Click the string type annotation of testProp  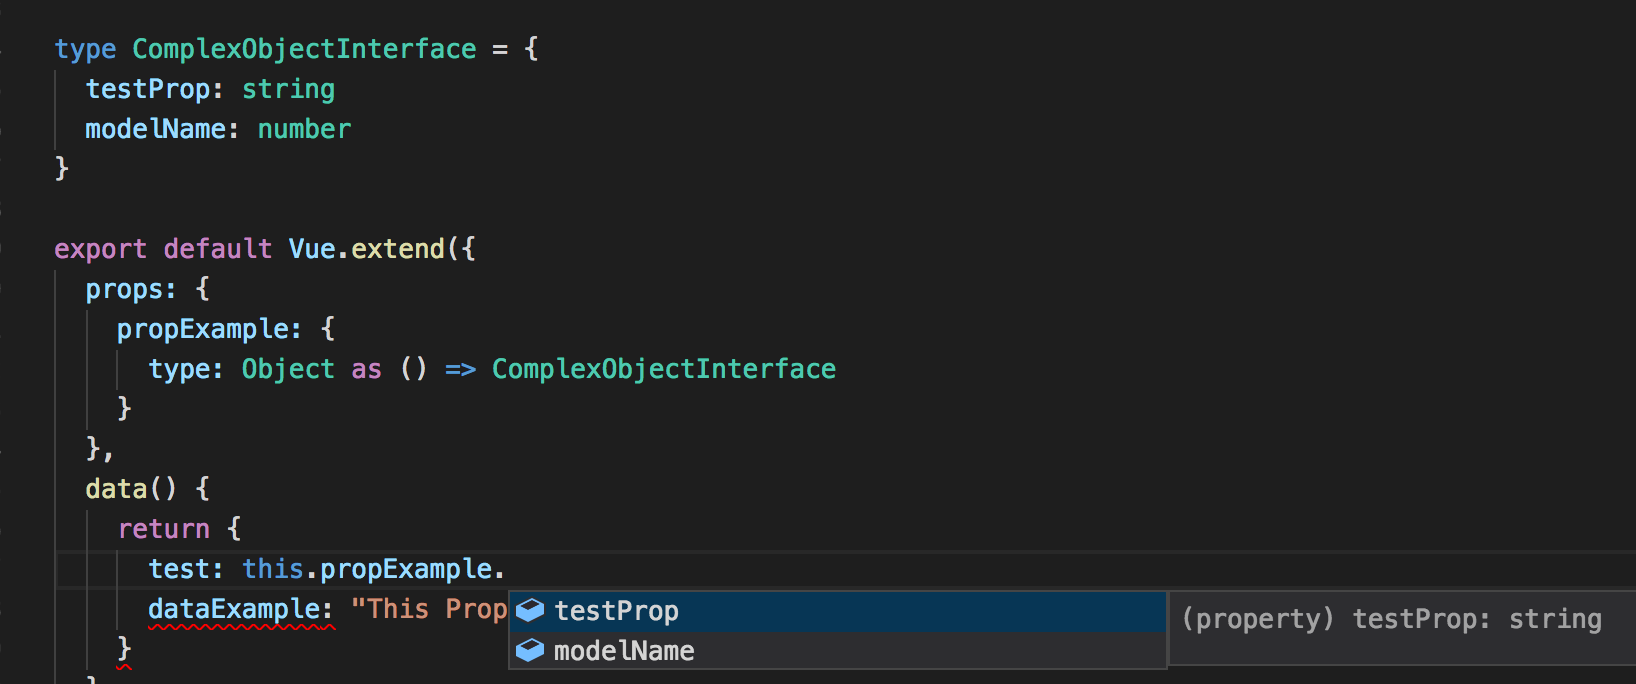pyautogui.click(x=288, y=88)
